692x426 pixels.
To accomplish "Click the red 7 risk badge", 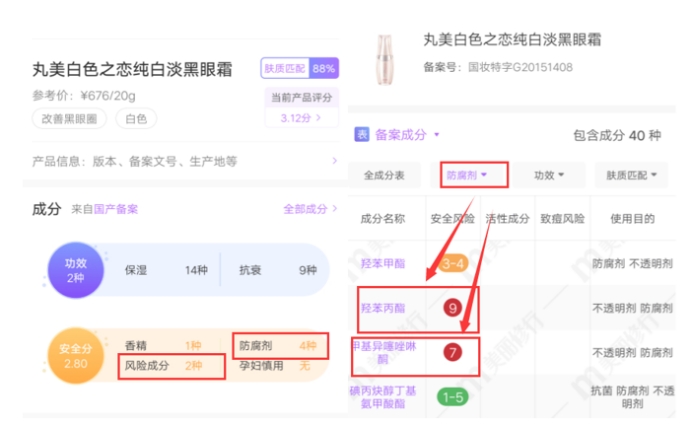I will [452, 353].
